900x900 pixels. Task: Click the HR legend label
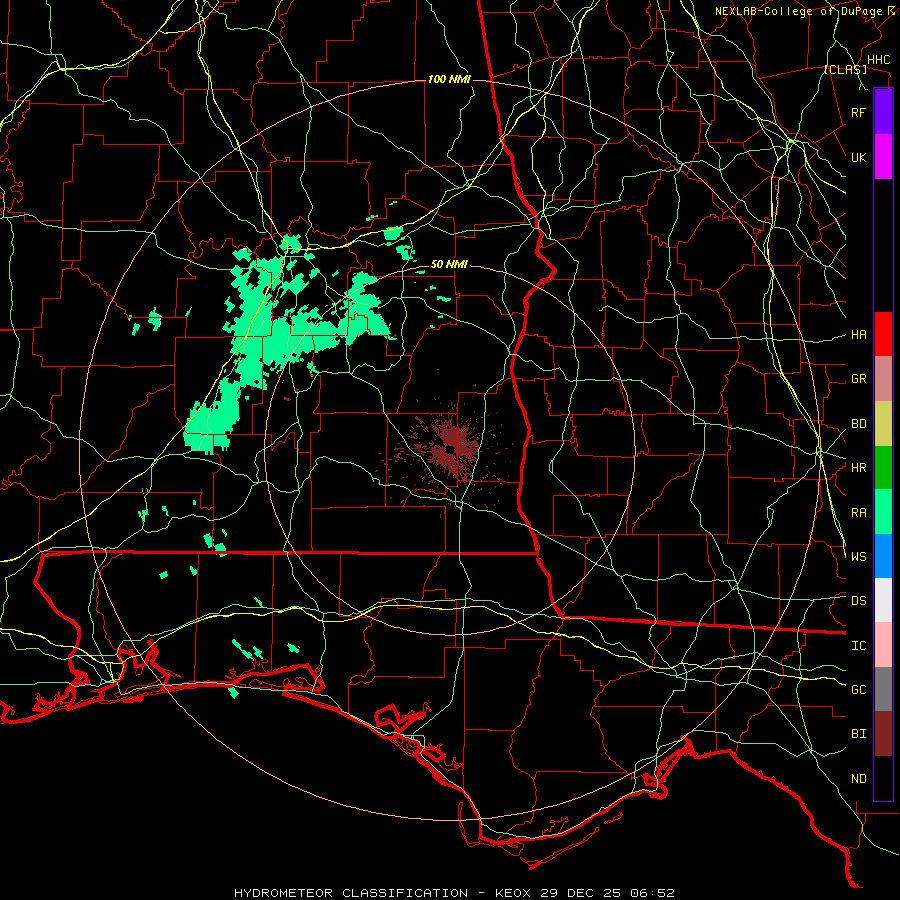(x=858, y=468)
